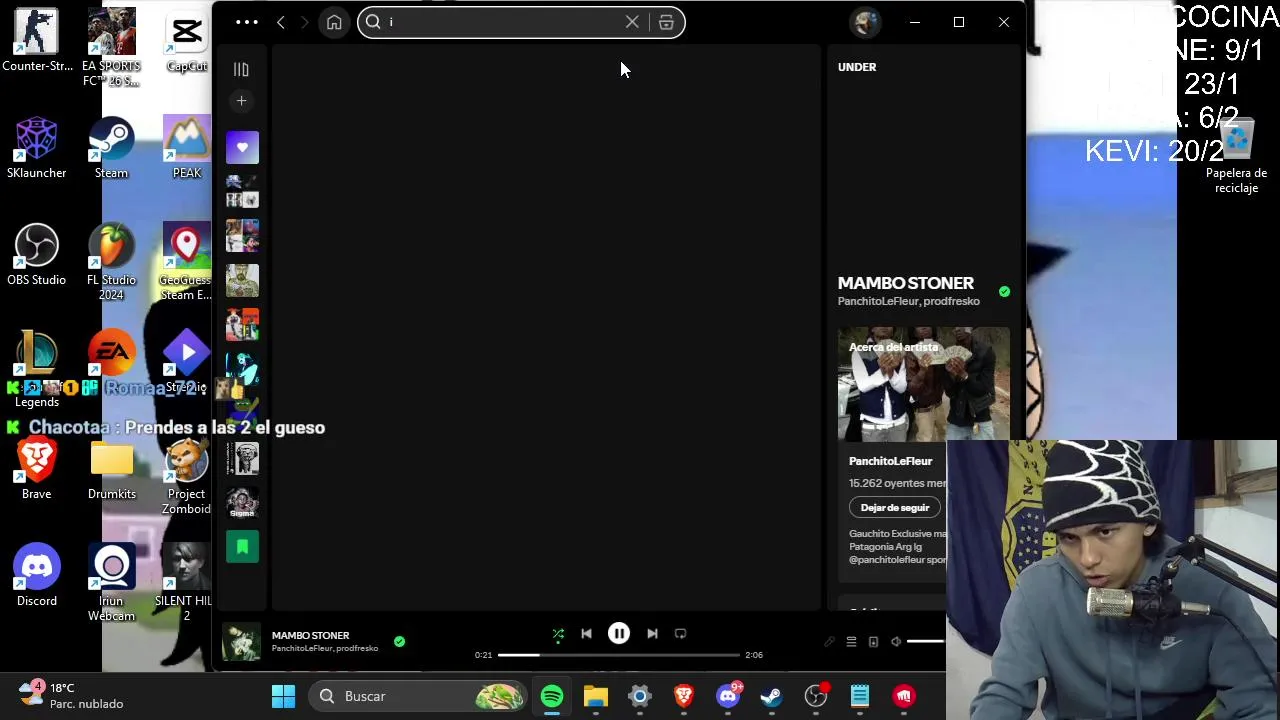Toggle the lyrics microphone icon
This screenshot has width=1280, height=720.
click(829, 642)
